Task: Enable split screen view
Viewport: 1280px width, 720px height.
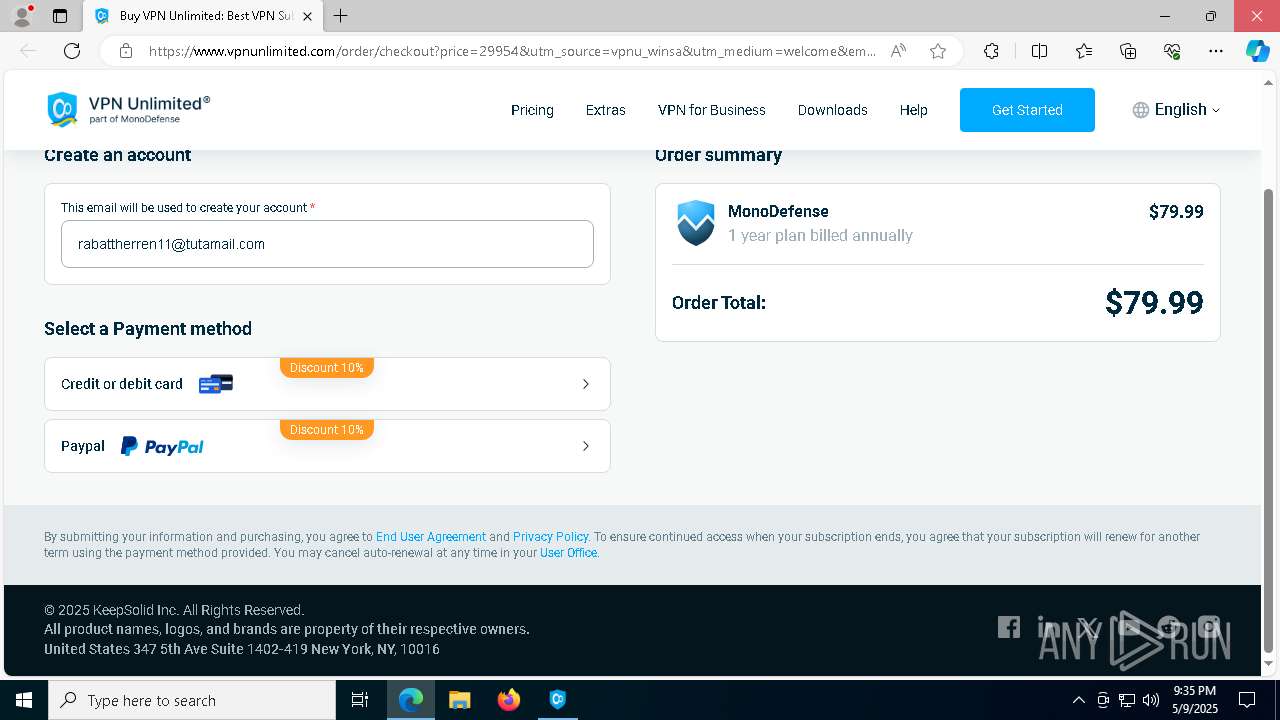Action: coord(1039,51)
